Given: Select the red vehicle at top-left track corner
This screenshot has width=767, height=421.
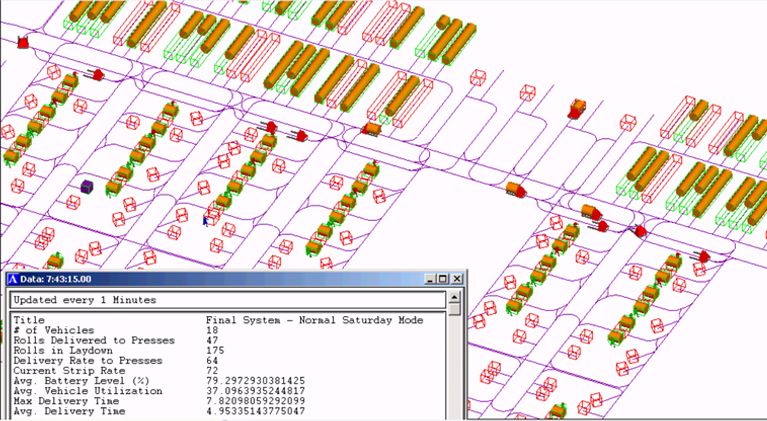Looking at the screenshot, I should click(x=22, y=42).
